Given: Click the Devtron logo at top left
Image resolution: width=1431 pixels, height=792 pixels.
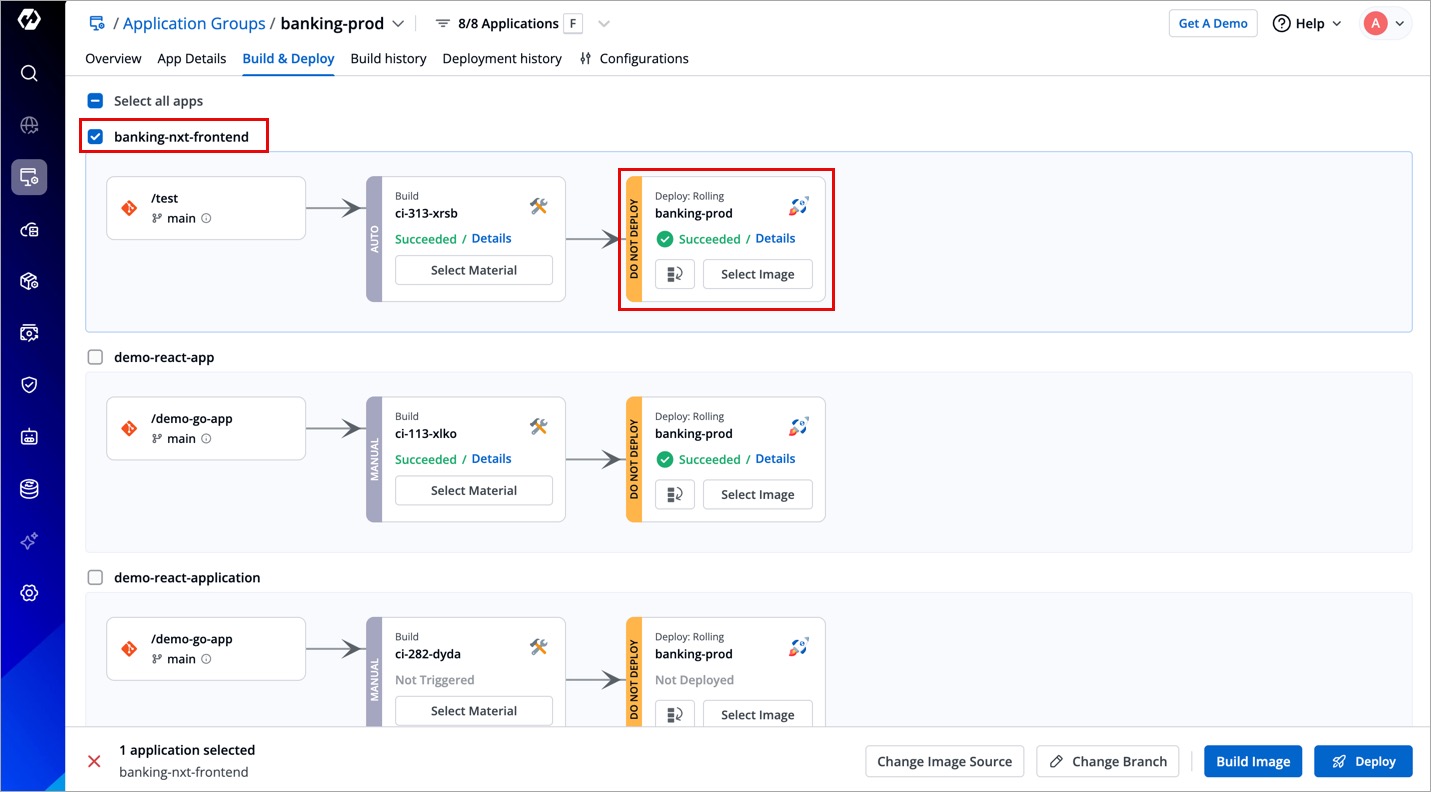Looking at the screenshot, I should pos(29,20).
